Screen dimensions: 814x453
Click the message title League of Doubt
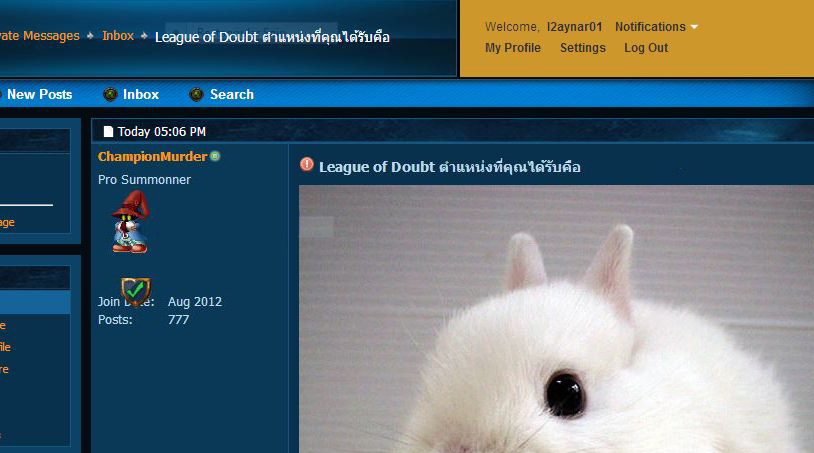[450, 167]
